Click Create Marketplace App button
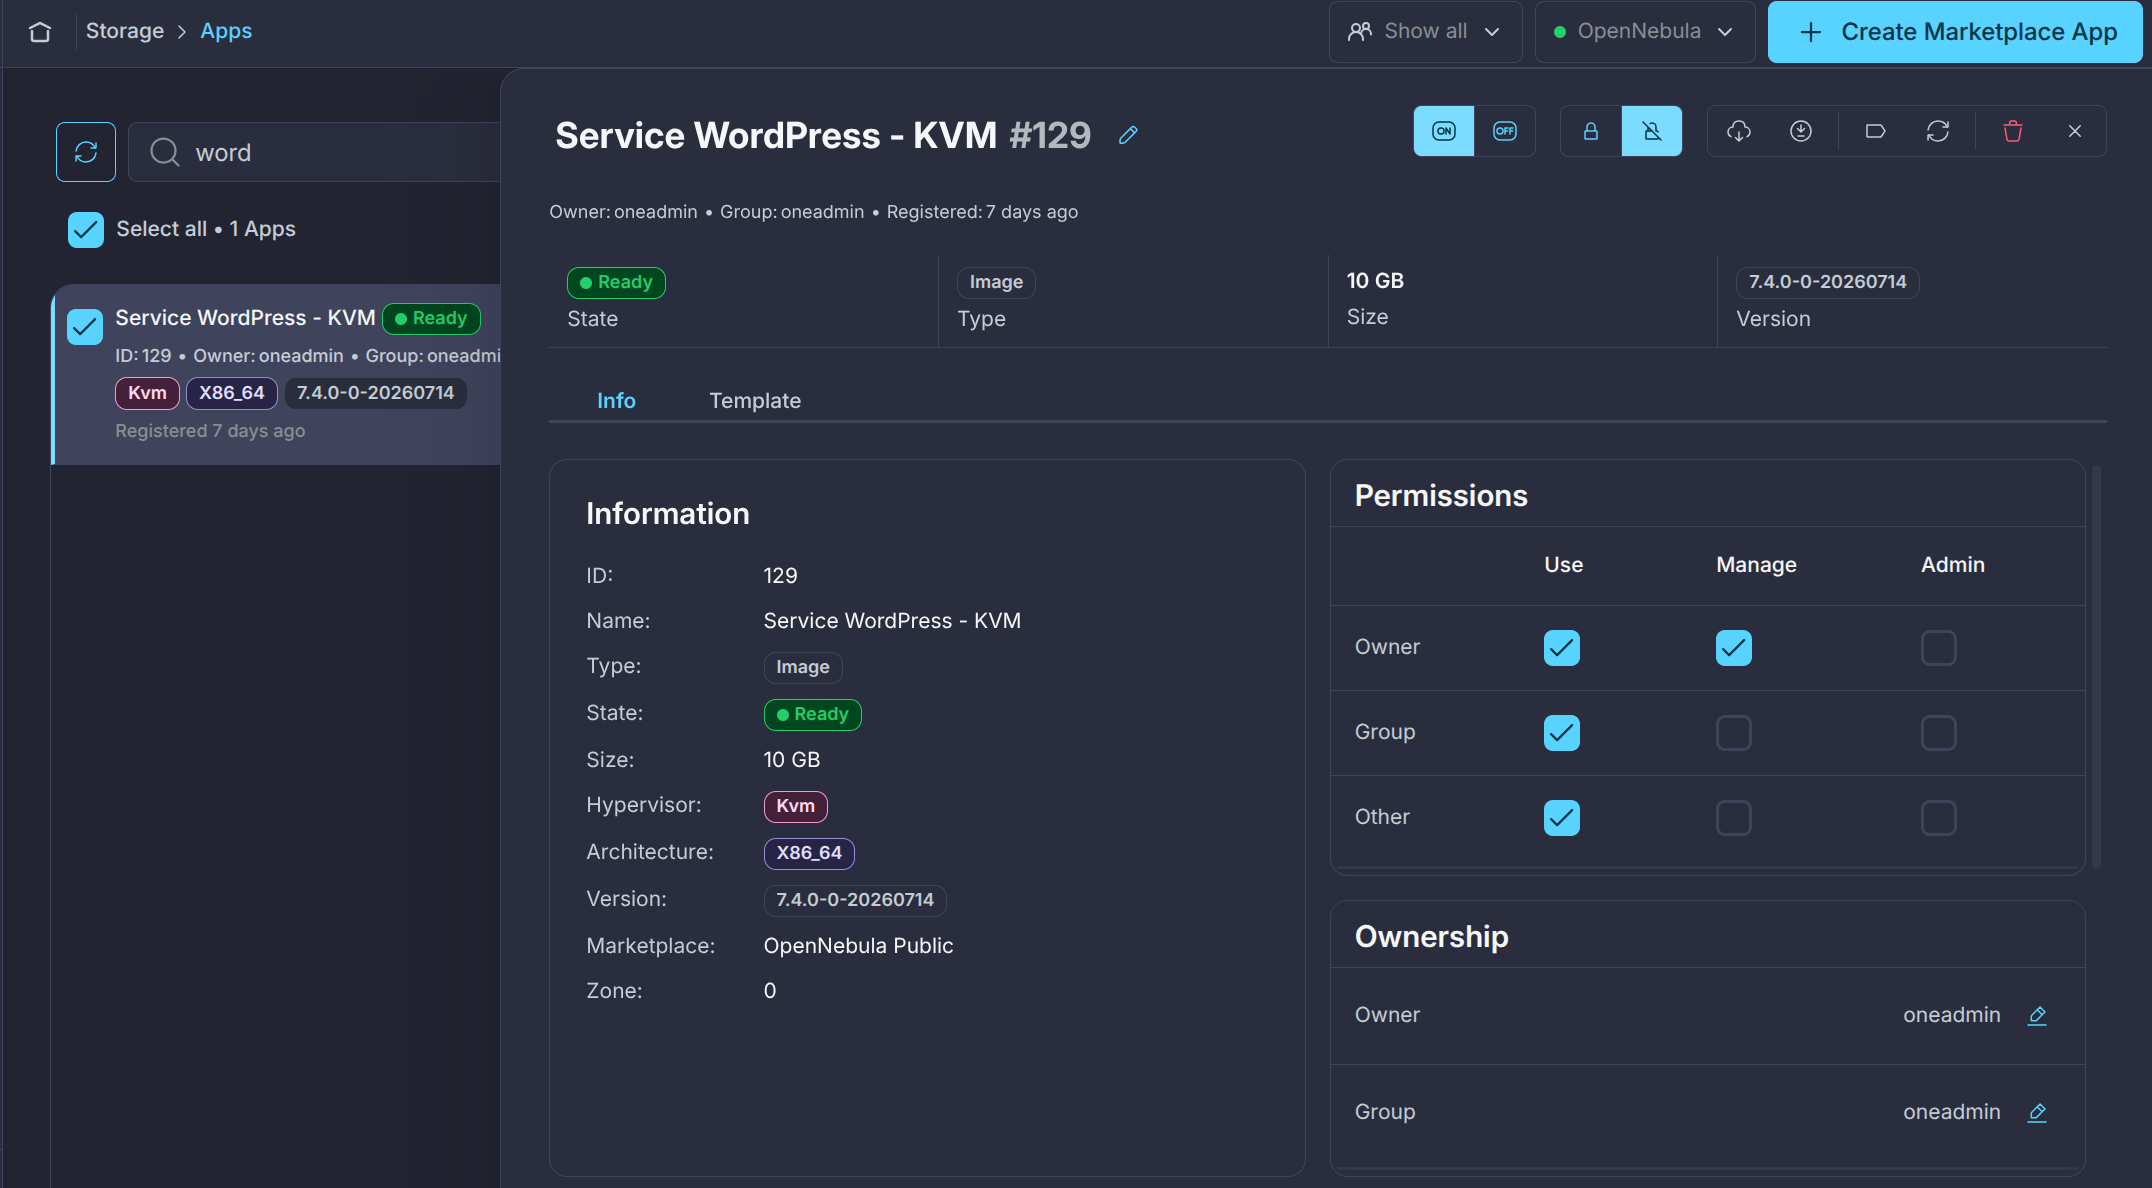Viewport: 2152px width, 1188px height. click(1955, 32)
